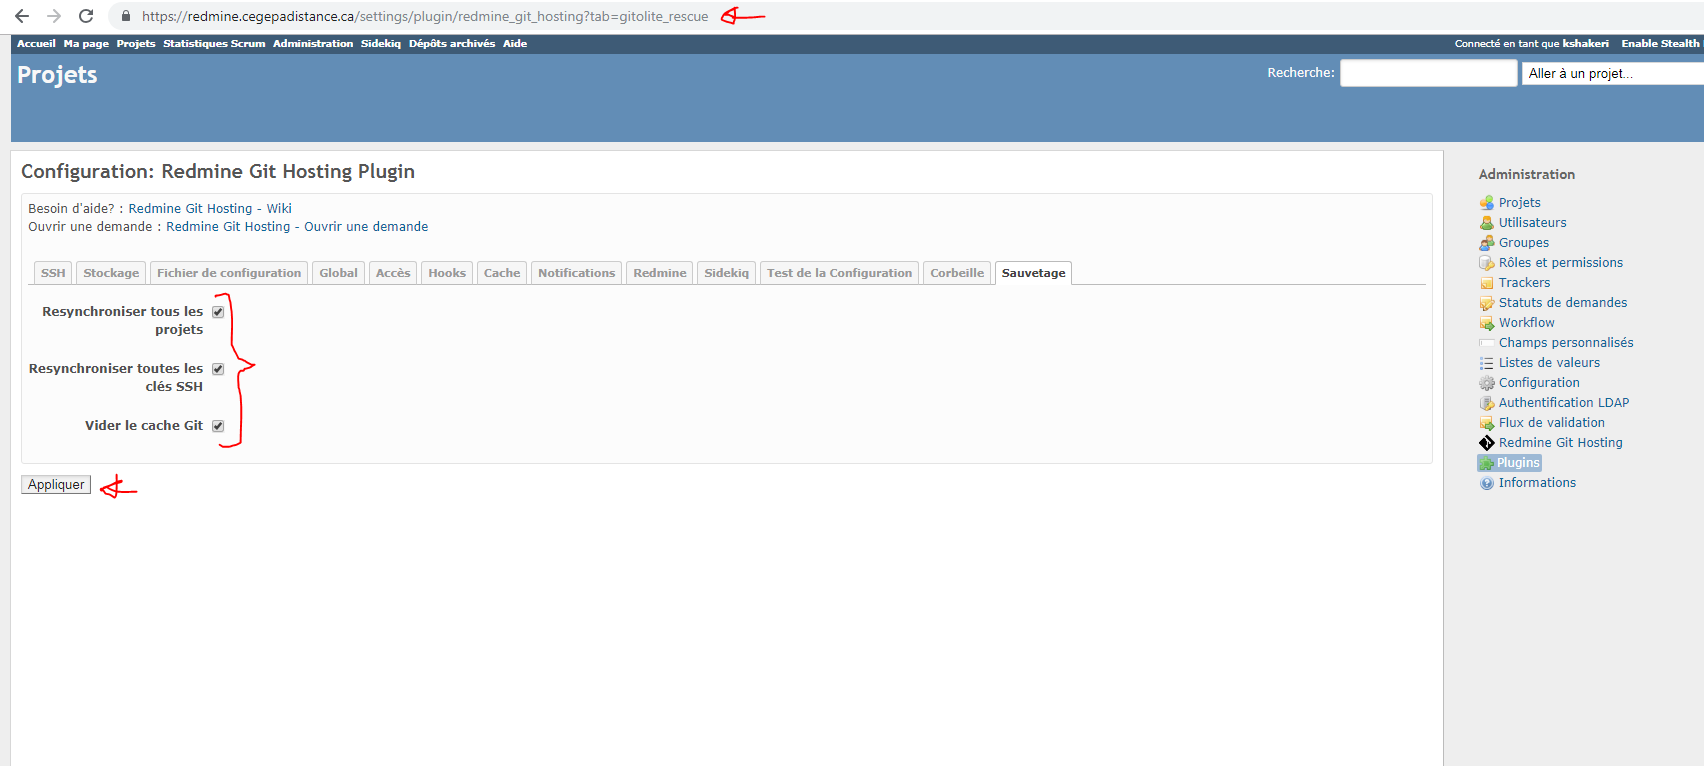Click the Groupes icon in the sidebar
1704x766 pixels.
1487,243
